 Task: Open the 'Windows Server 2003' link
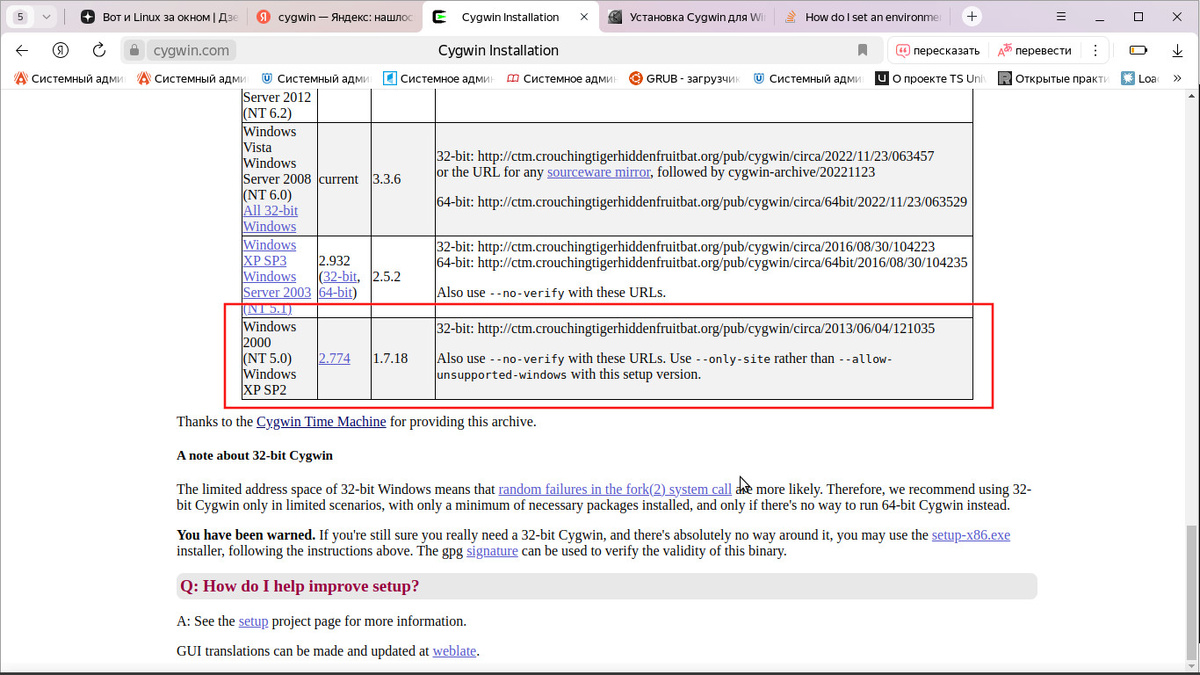point(277,284)
